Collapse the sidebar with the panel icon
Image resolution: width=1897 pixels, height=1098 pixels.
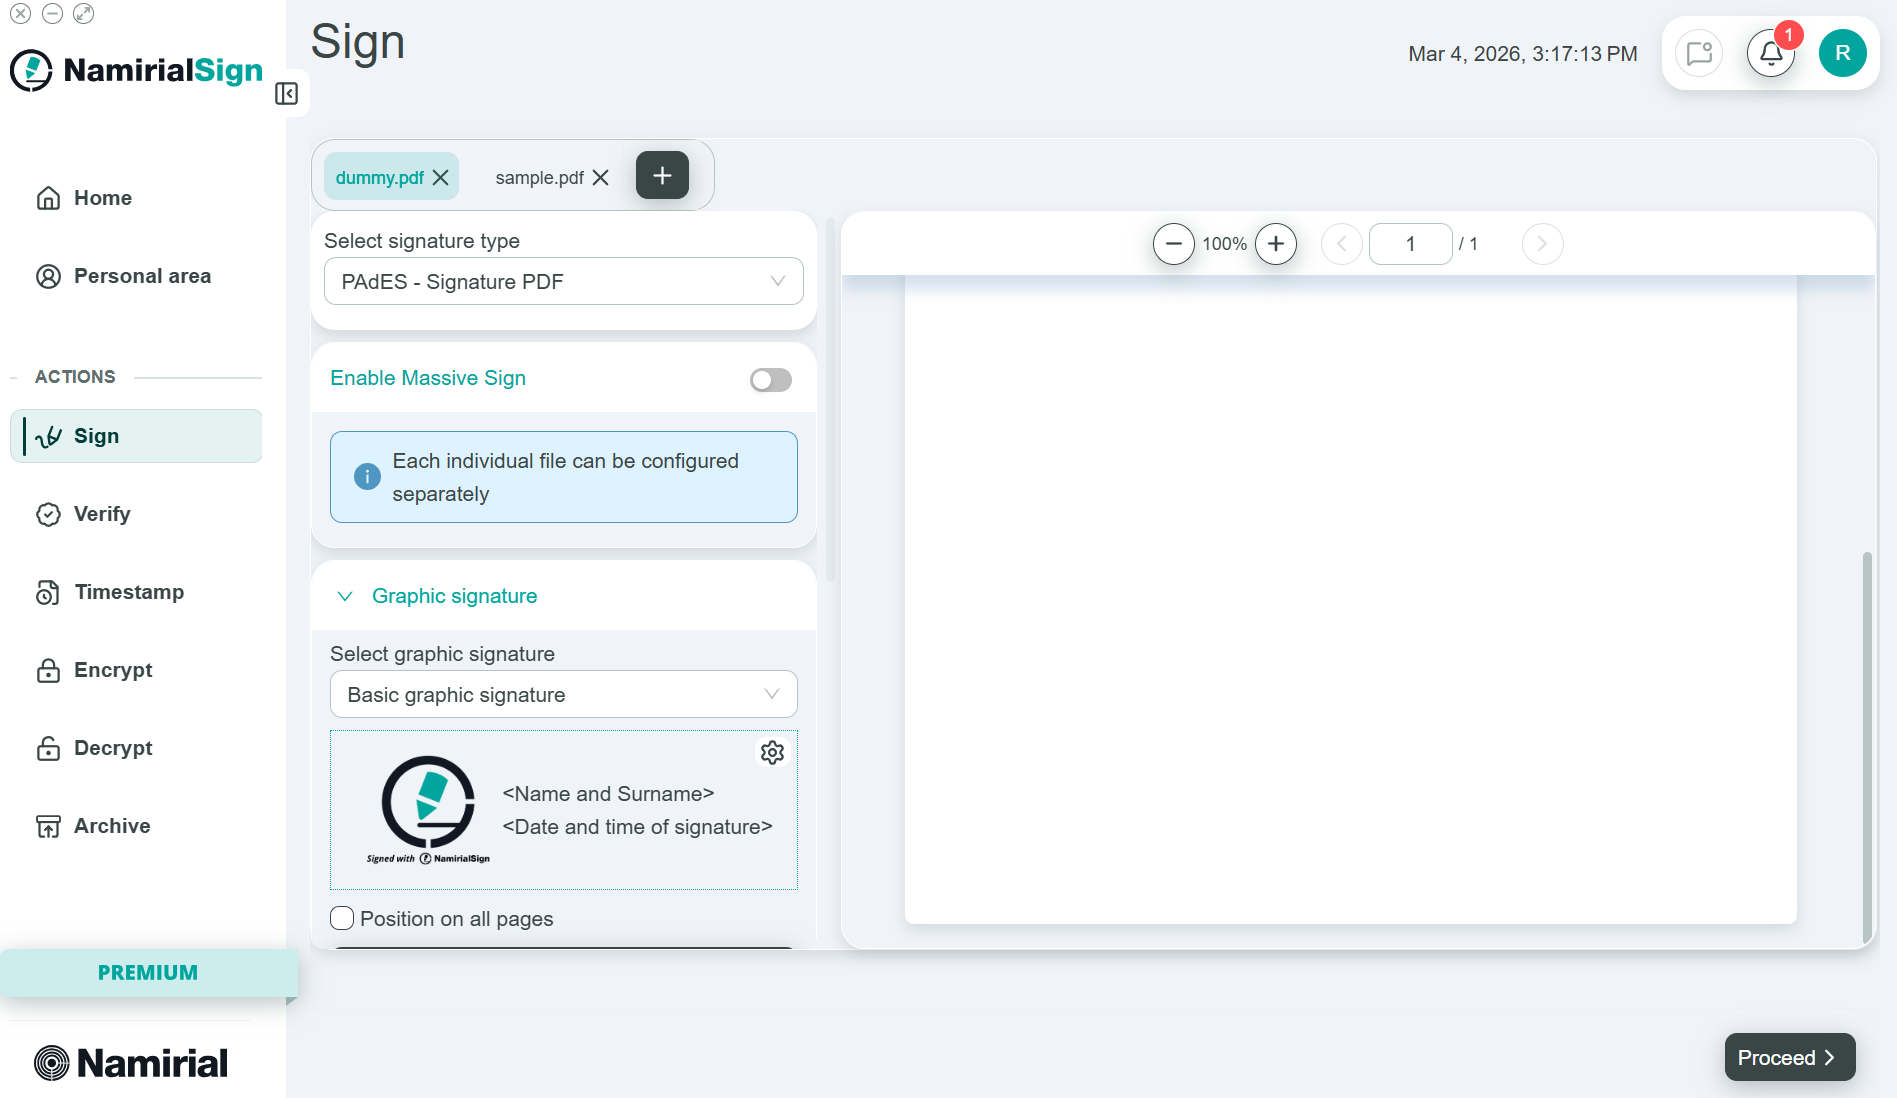coord(287,94)
